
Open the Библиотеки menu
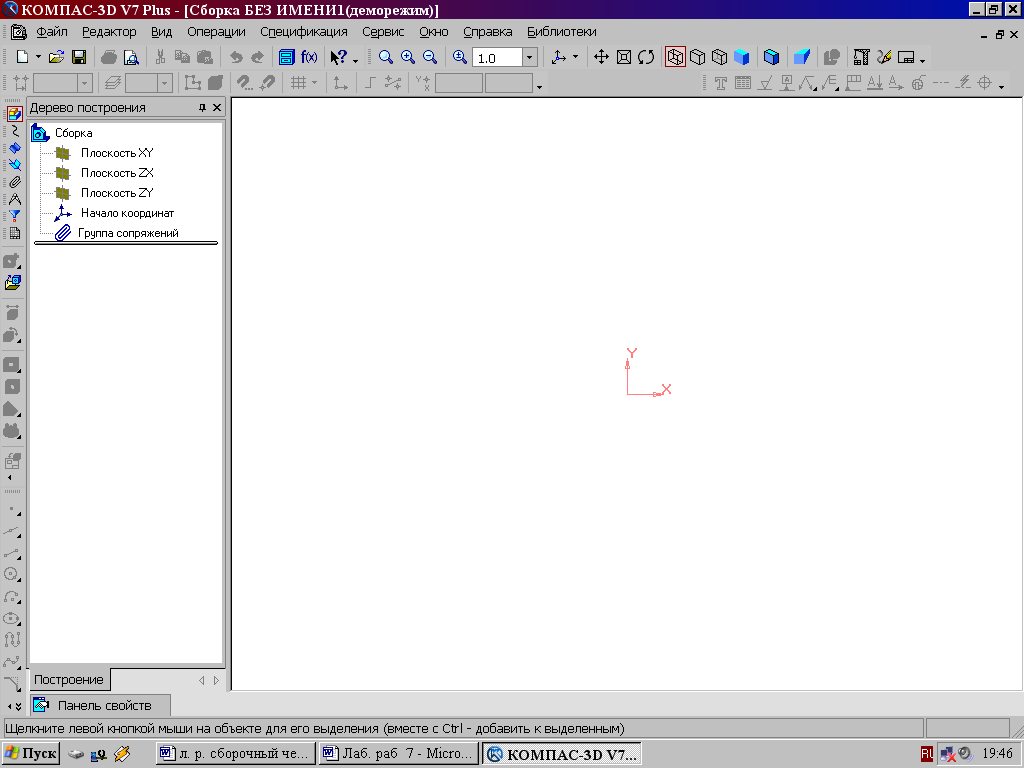tap(562, 32)
